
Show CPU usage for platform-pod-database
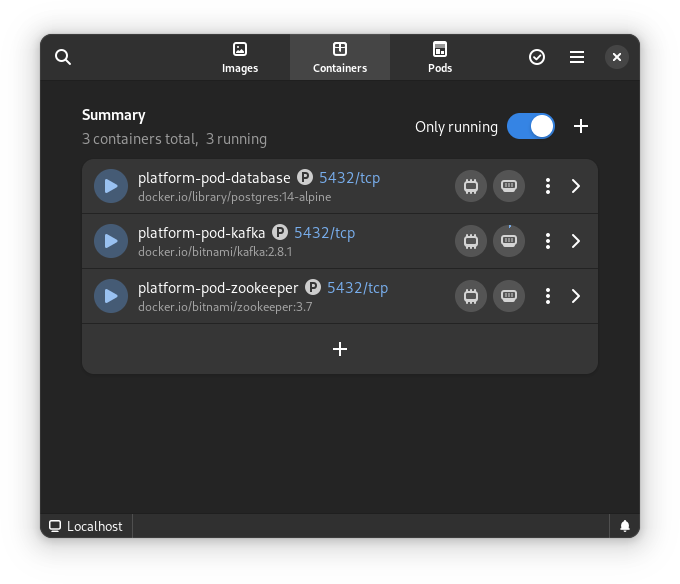coord(470,186)
